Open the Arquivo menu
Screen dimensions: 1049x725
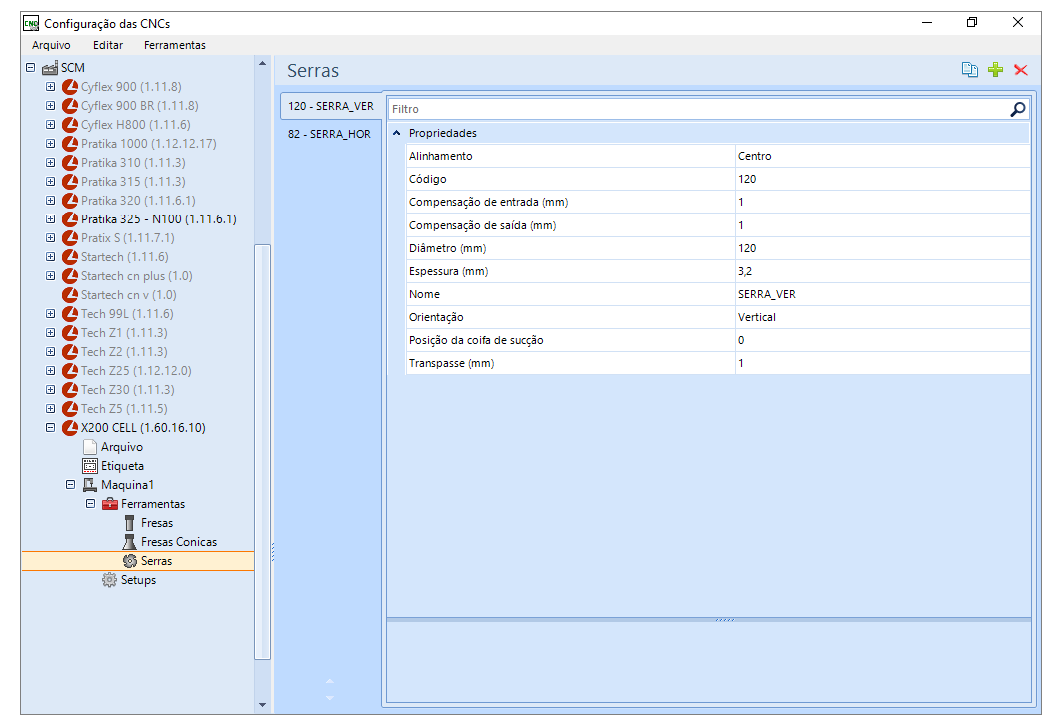click(51, 45)
